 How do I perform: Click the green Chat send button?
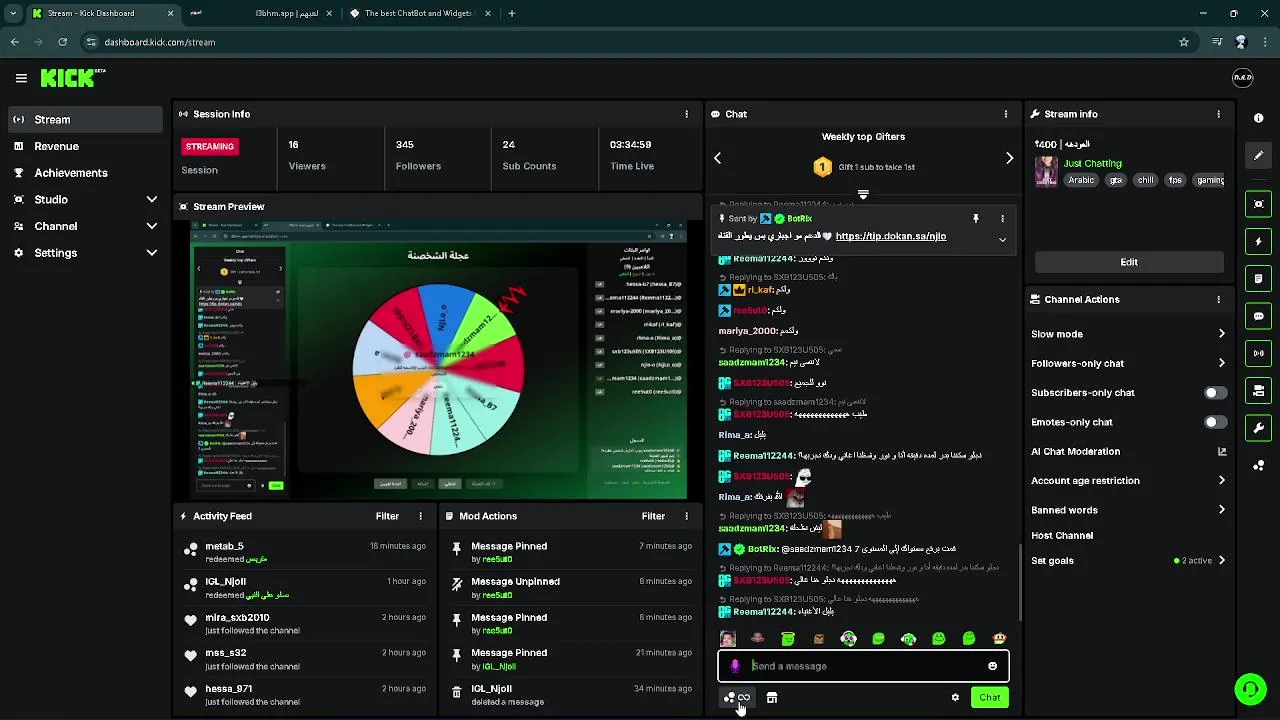[989, 698]
